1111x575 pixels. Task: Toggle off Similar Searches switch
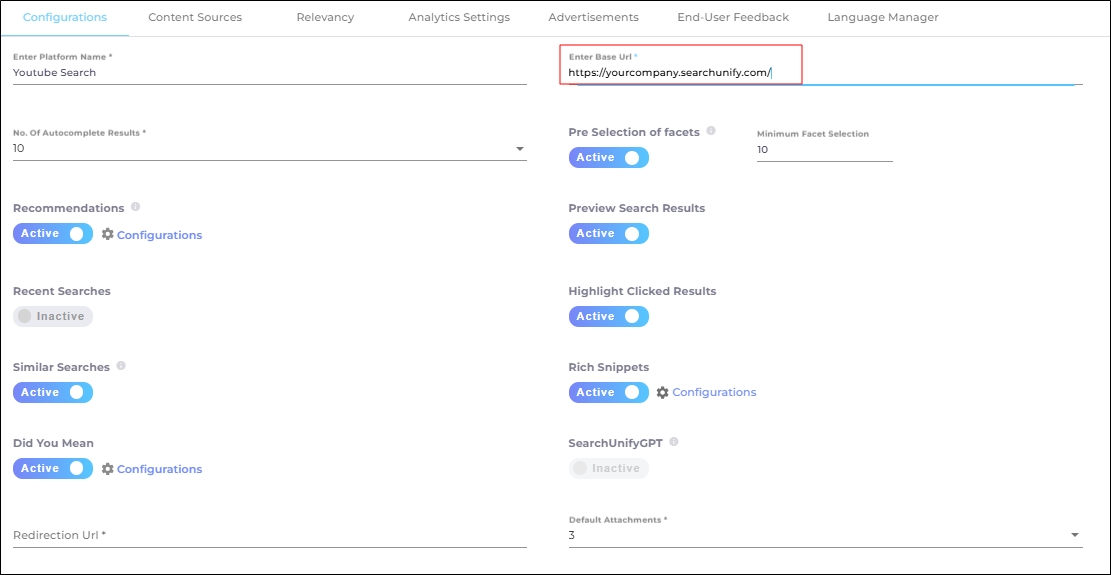click(52, 392)
